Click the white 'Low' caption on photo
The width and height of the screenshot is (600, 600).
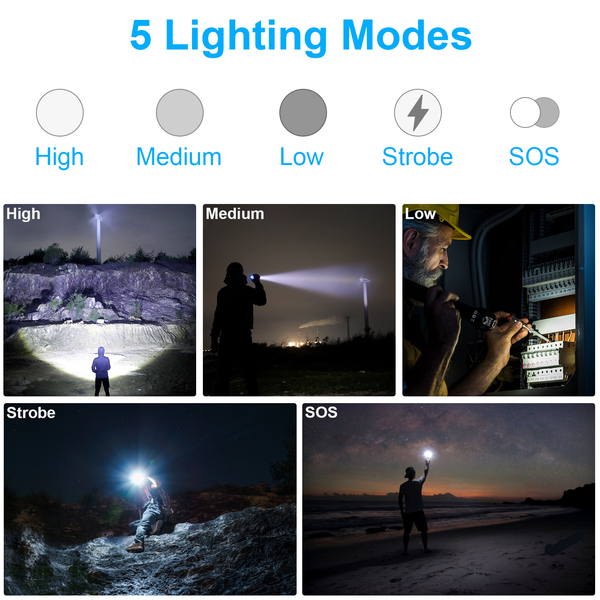click(x=420, y=214)
